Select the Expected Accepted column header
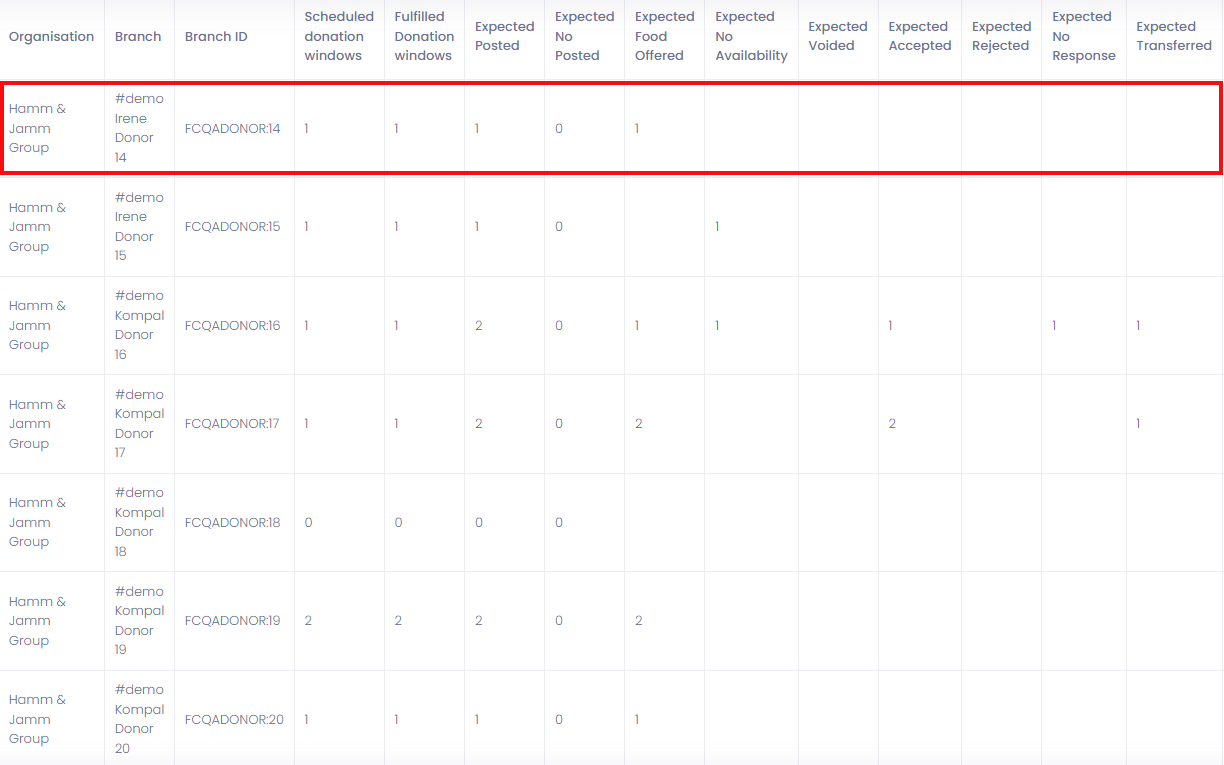Screen dimensions: 1224x765 tap(919, 36)
